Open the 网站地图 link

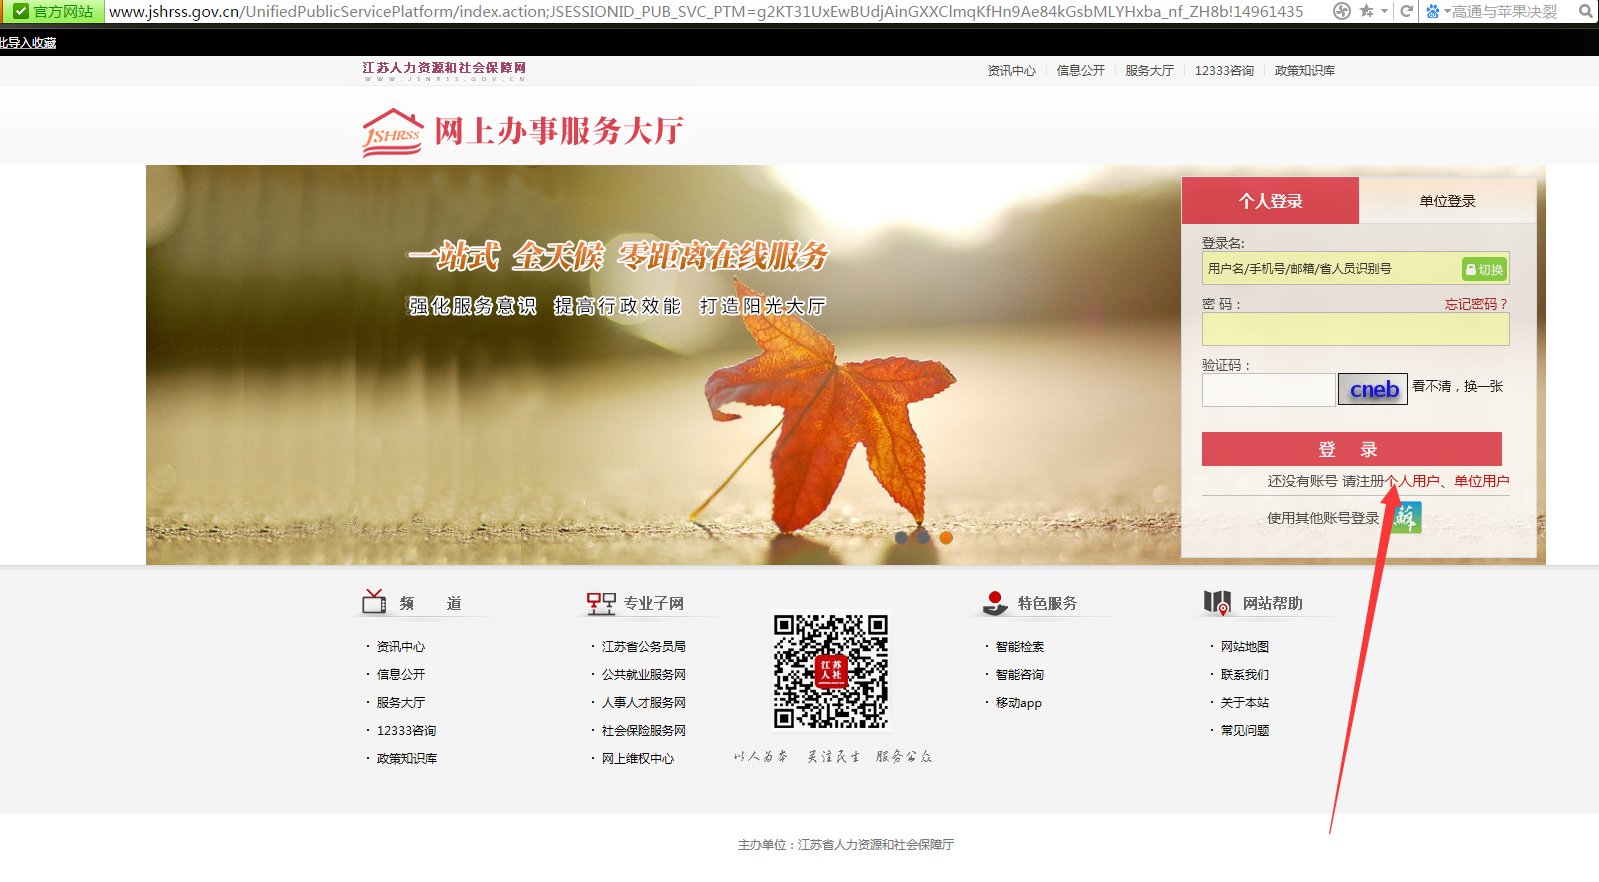(x=1244, y=647)
